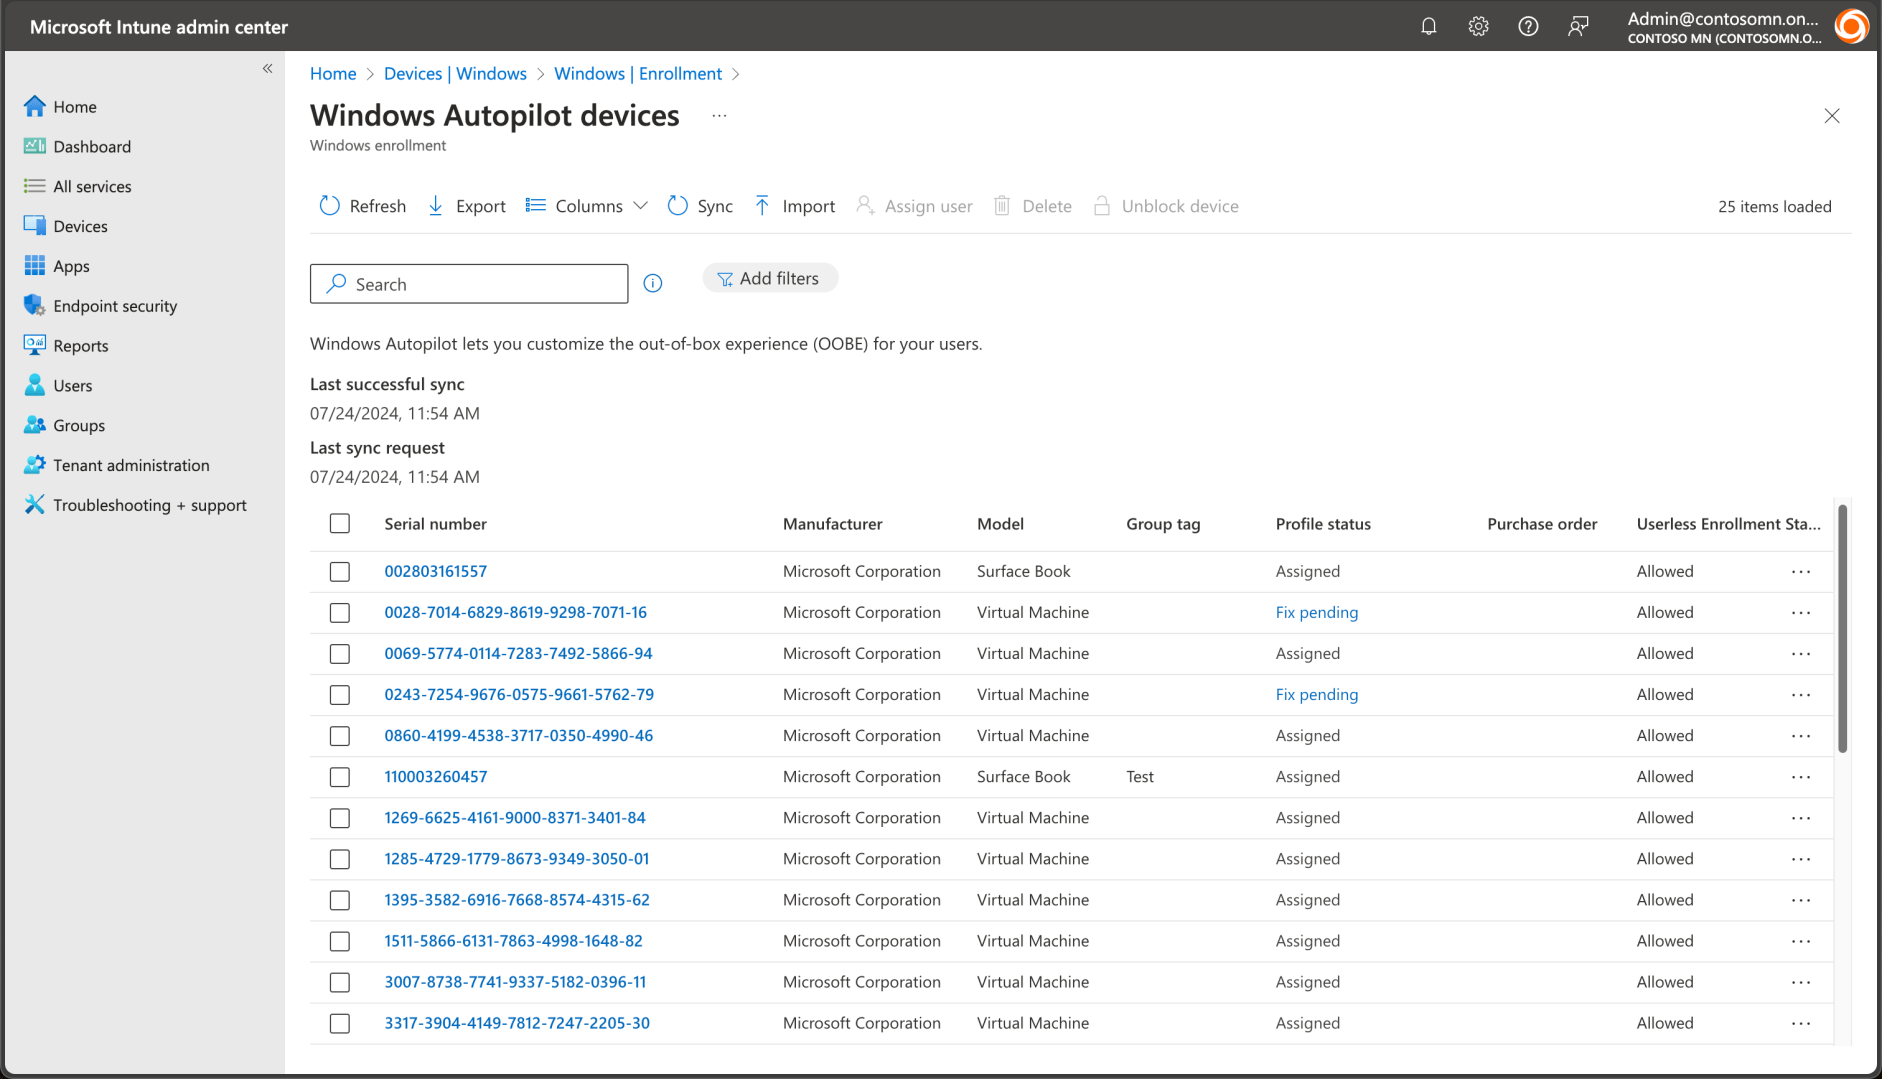This screenshot has height=1079, width=1882.
Task: Select all devices with header checkbox
Action: (x=340, y=524)
